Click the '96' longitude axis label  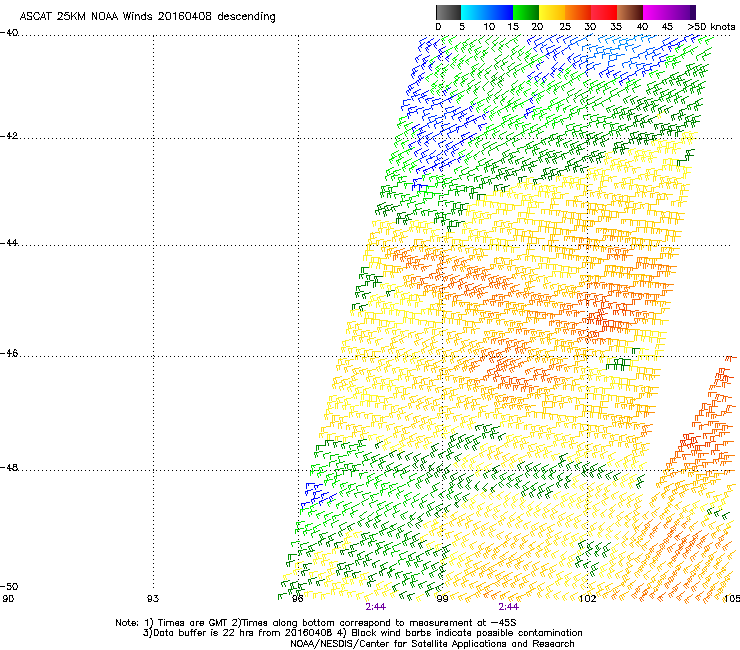(298, 599)
